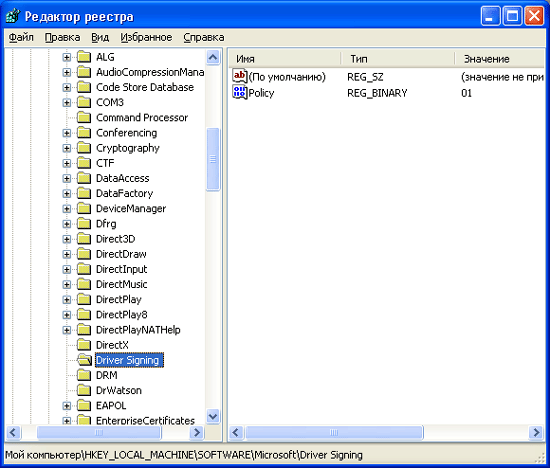Click the tree pane scroll down arrow
The image size is (550, 468).
pyautogui.click(x=213, y=416)
